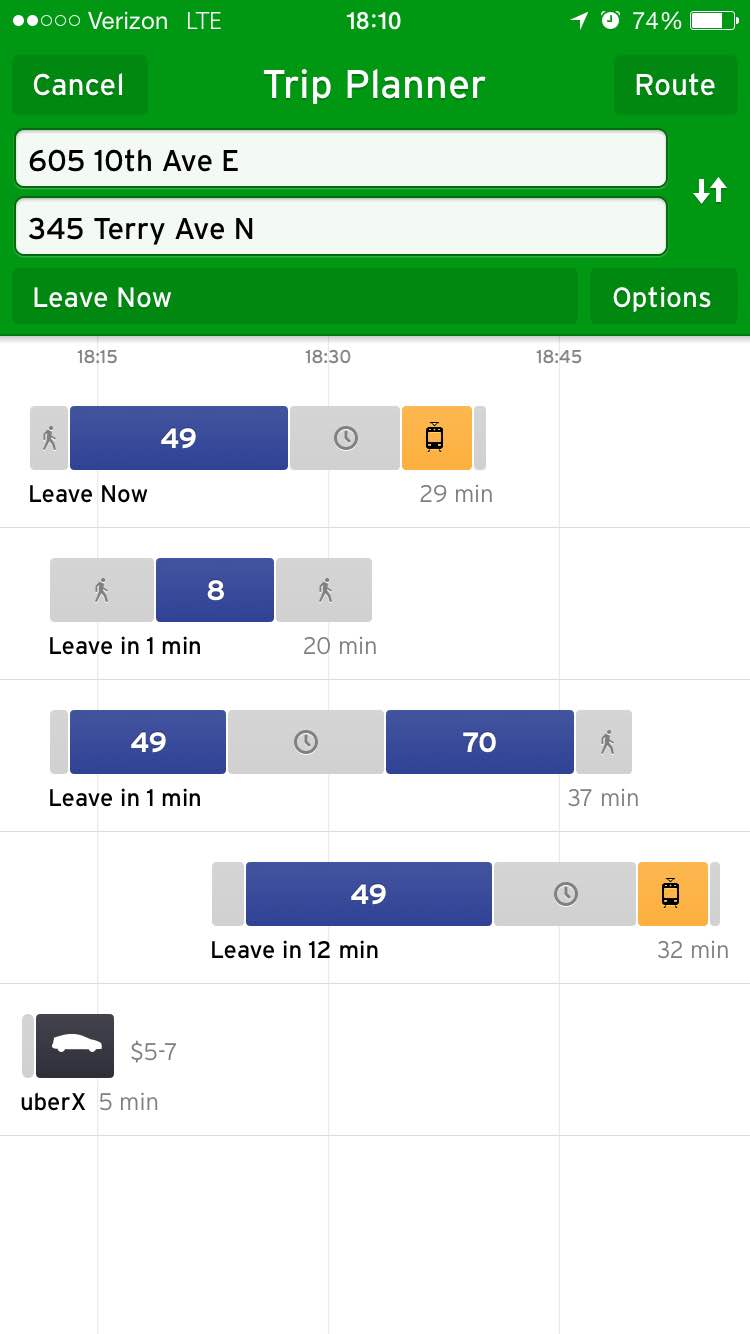
Task: Tap final walking icon in 37 min trip
Action: (604, 742)
